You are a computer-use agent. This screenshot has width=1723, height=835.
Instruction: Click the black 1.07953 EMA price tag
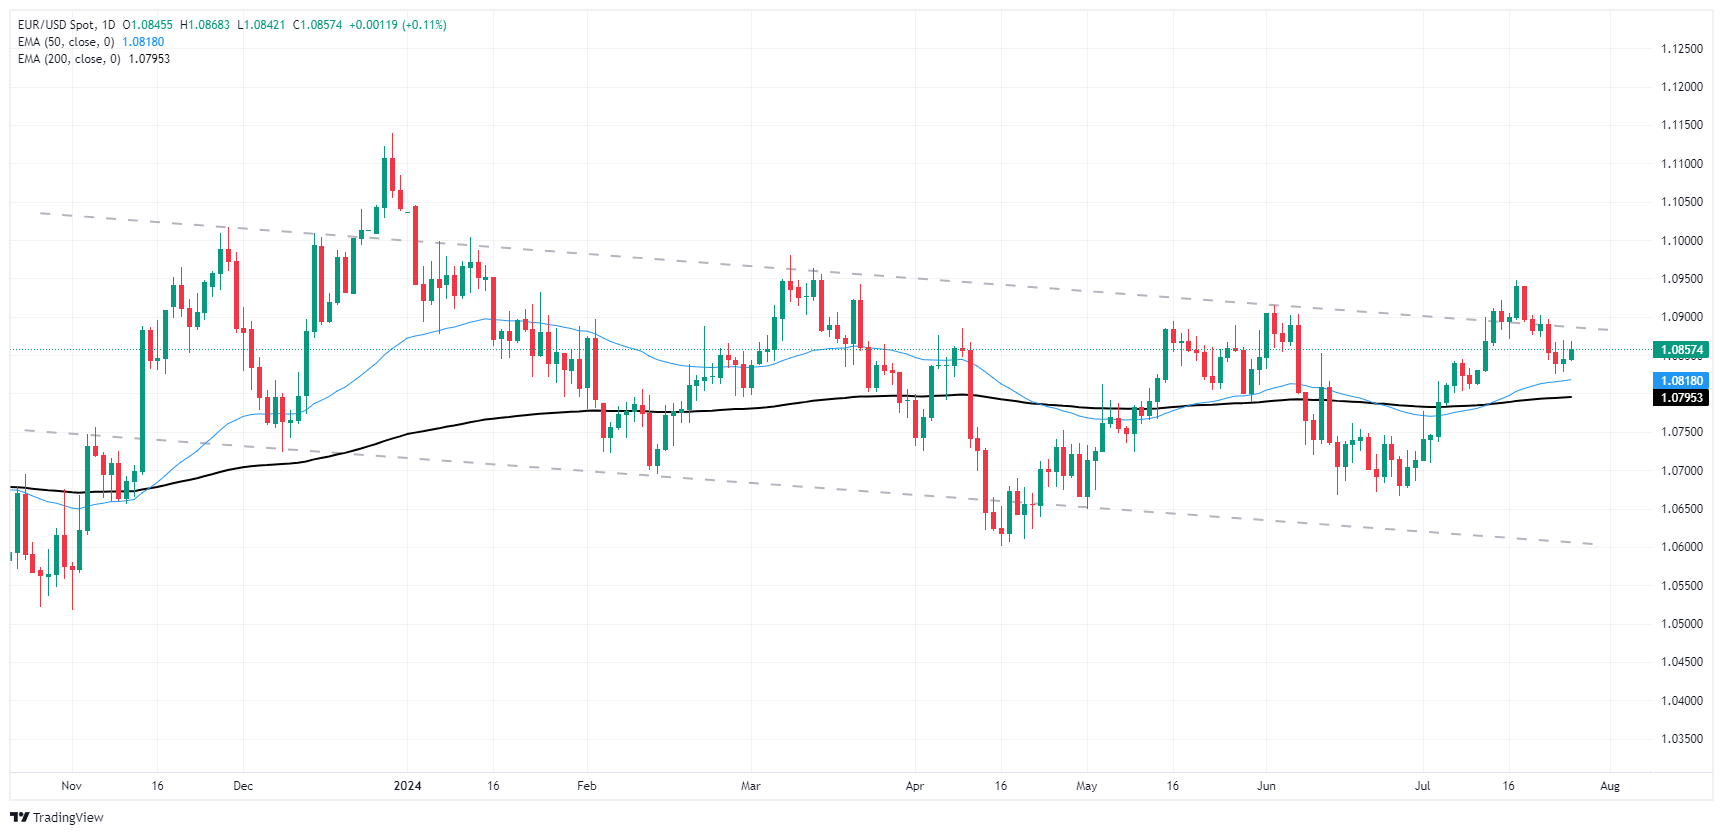coord(1681,398)
